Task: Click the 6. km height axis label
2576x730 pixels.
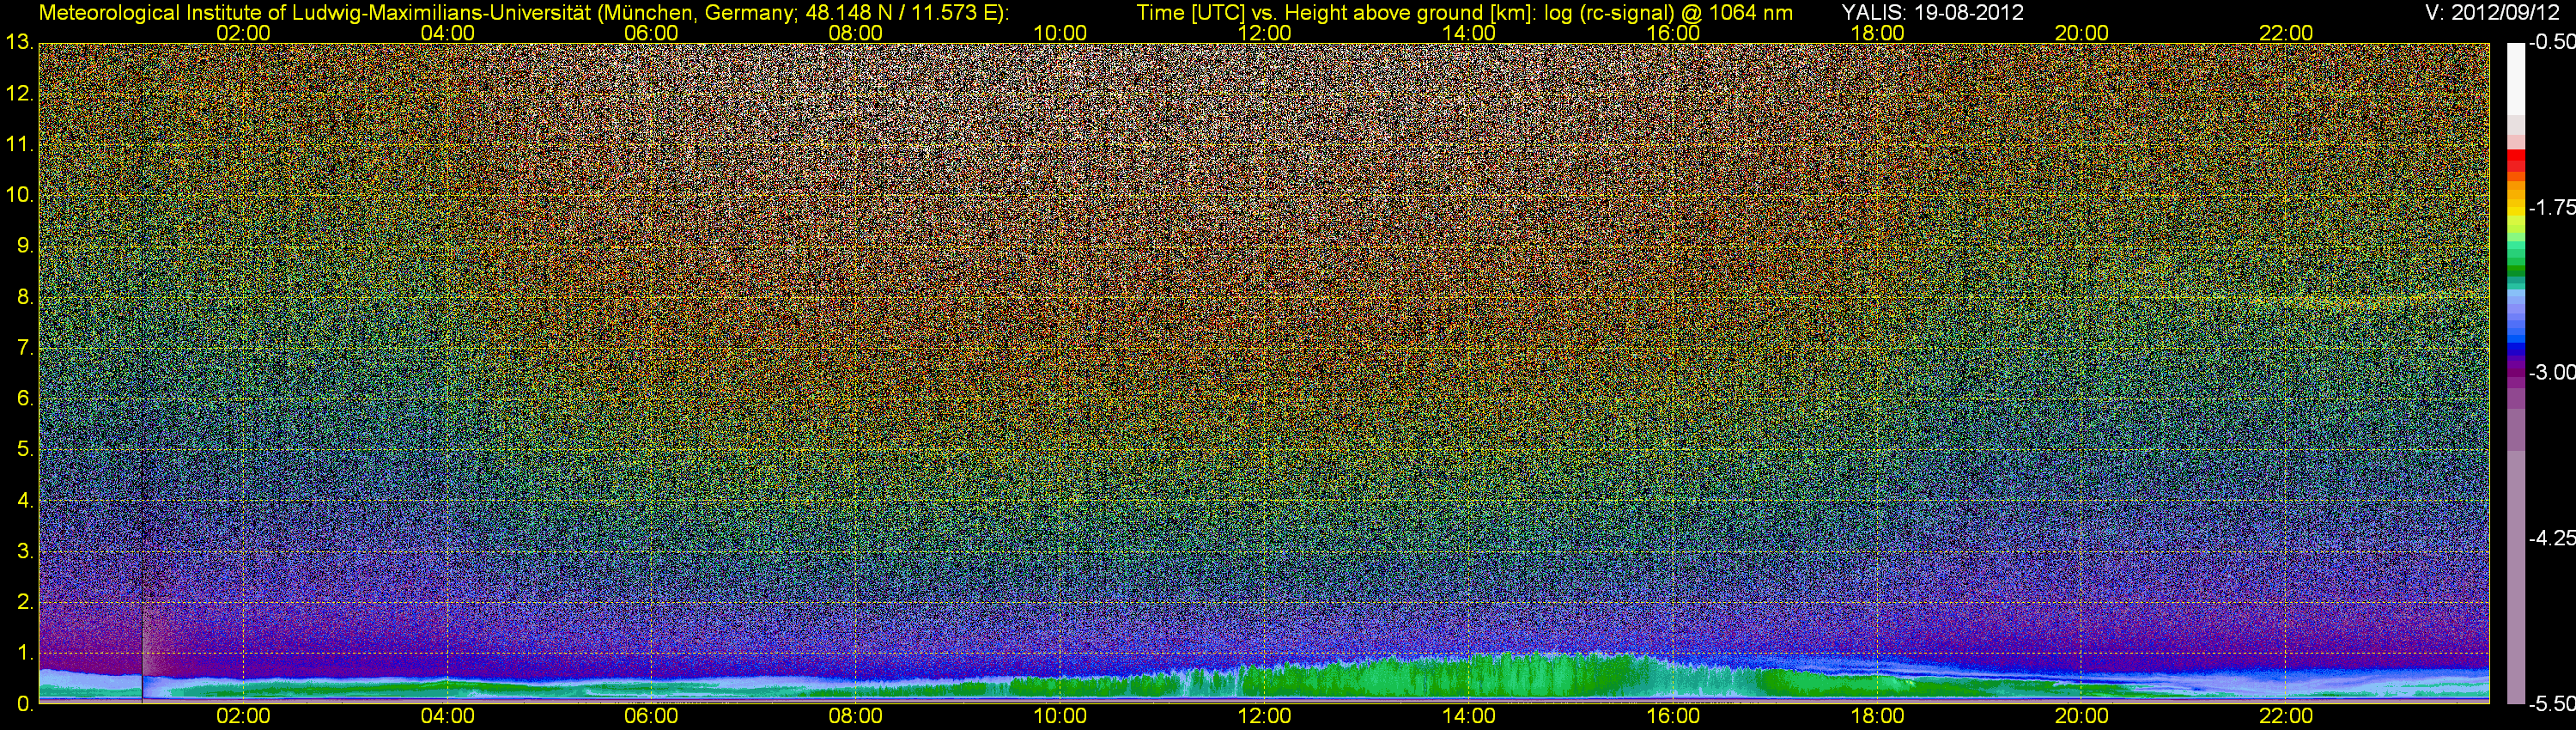Action: coord(25,399)
